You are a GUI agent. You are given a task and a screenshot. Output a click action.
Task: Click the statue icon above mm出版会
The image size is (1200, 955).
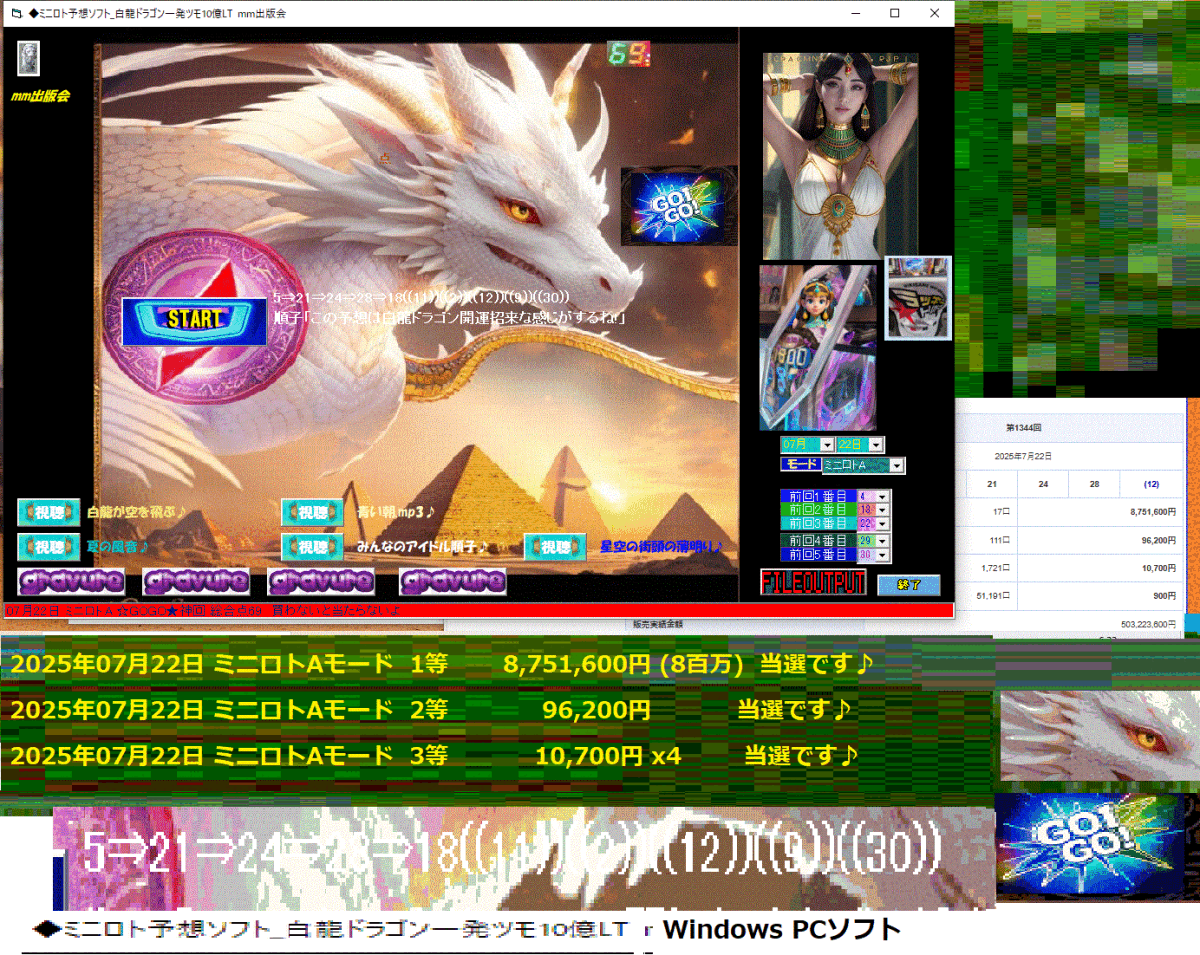pyautogui.click(x=29, y=58)
